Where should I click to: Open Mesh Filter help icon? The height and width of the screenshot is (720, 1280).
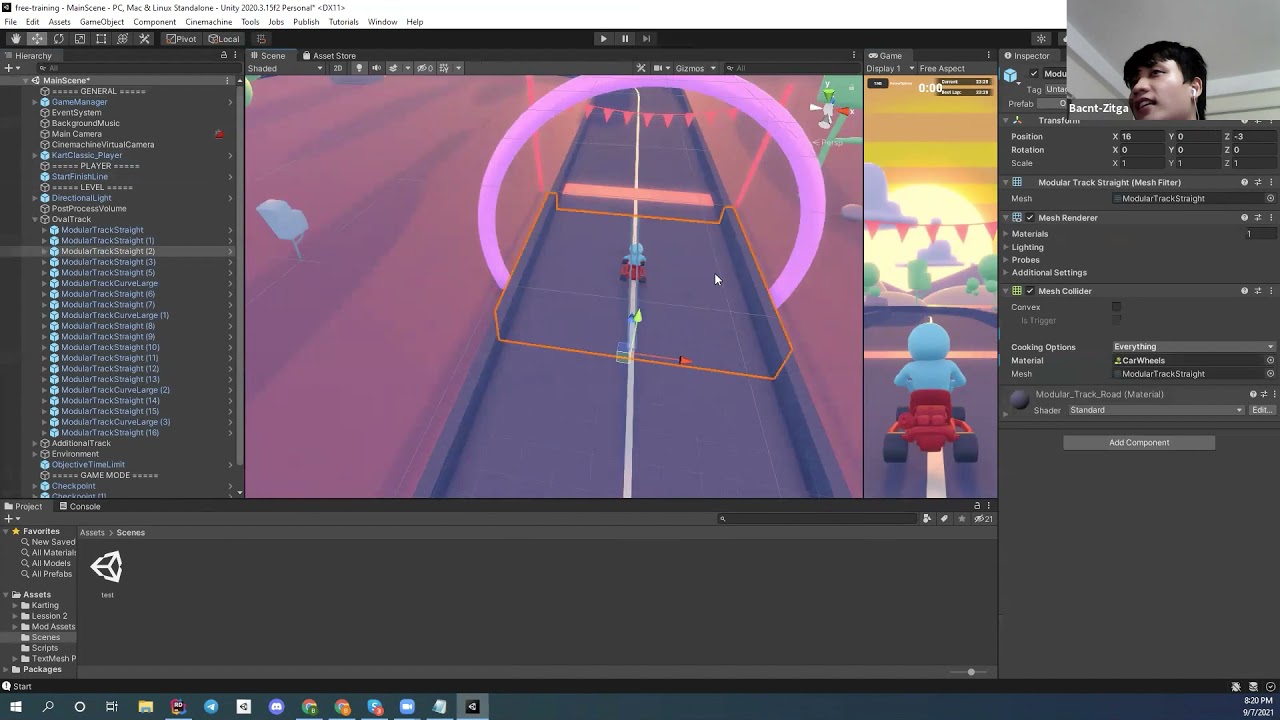(1244, 182)
